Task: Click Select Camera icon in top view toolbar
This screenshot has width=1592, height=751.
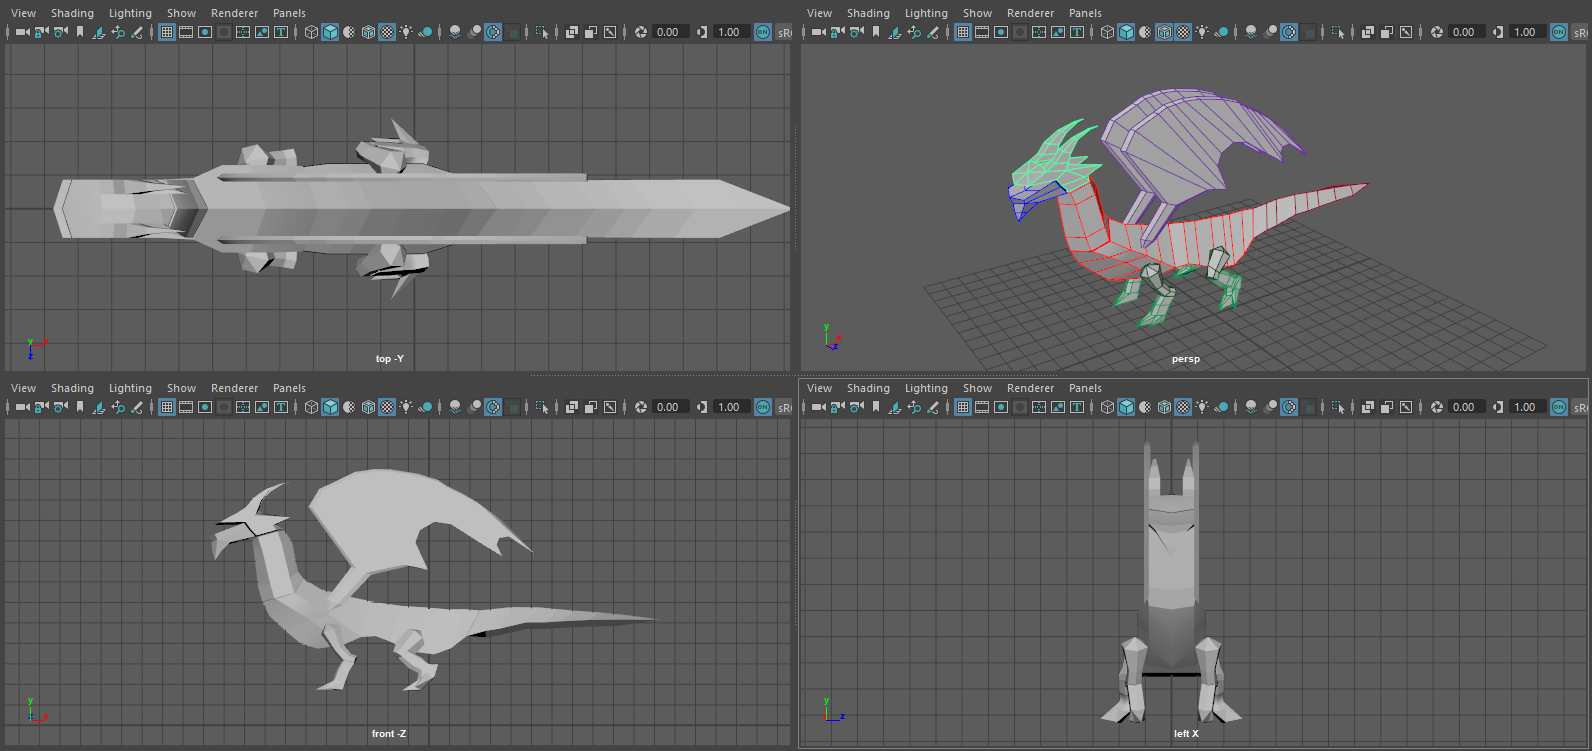Action: [22, 32]
